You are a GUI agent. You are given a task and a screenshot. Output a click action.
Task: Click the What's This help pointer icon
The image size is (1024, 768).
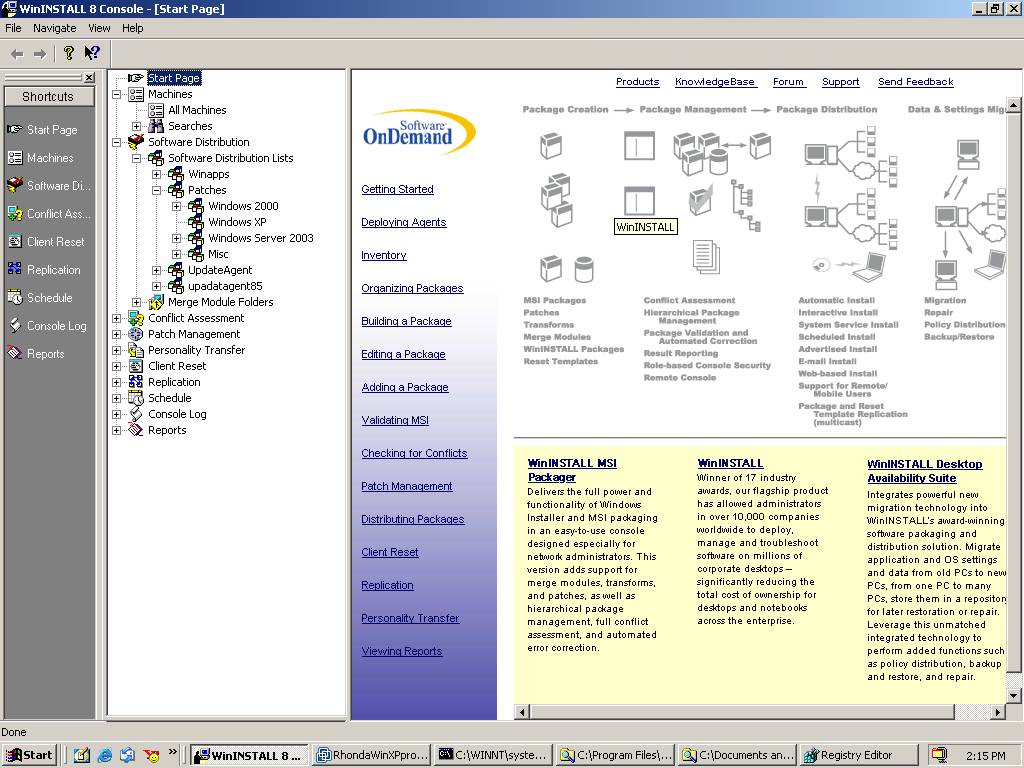(92, 53)
